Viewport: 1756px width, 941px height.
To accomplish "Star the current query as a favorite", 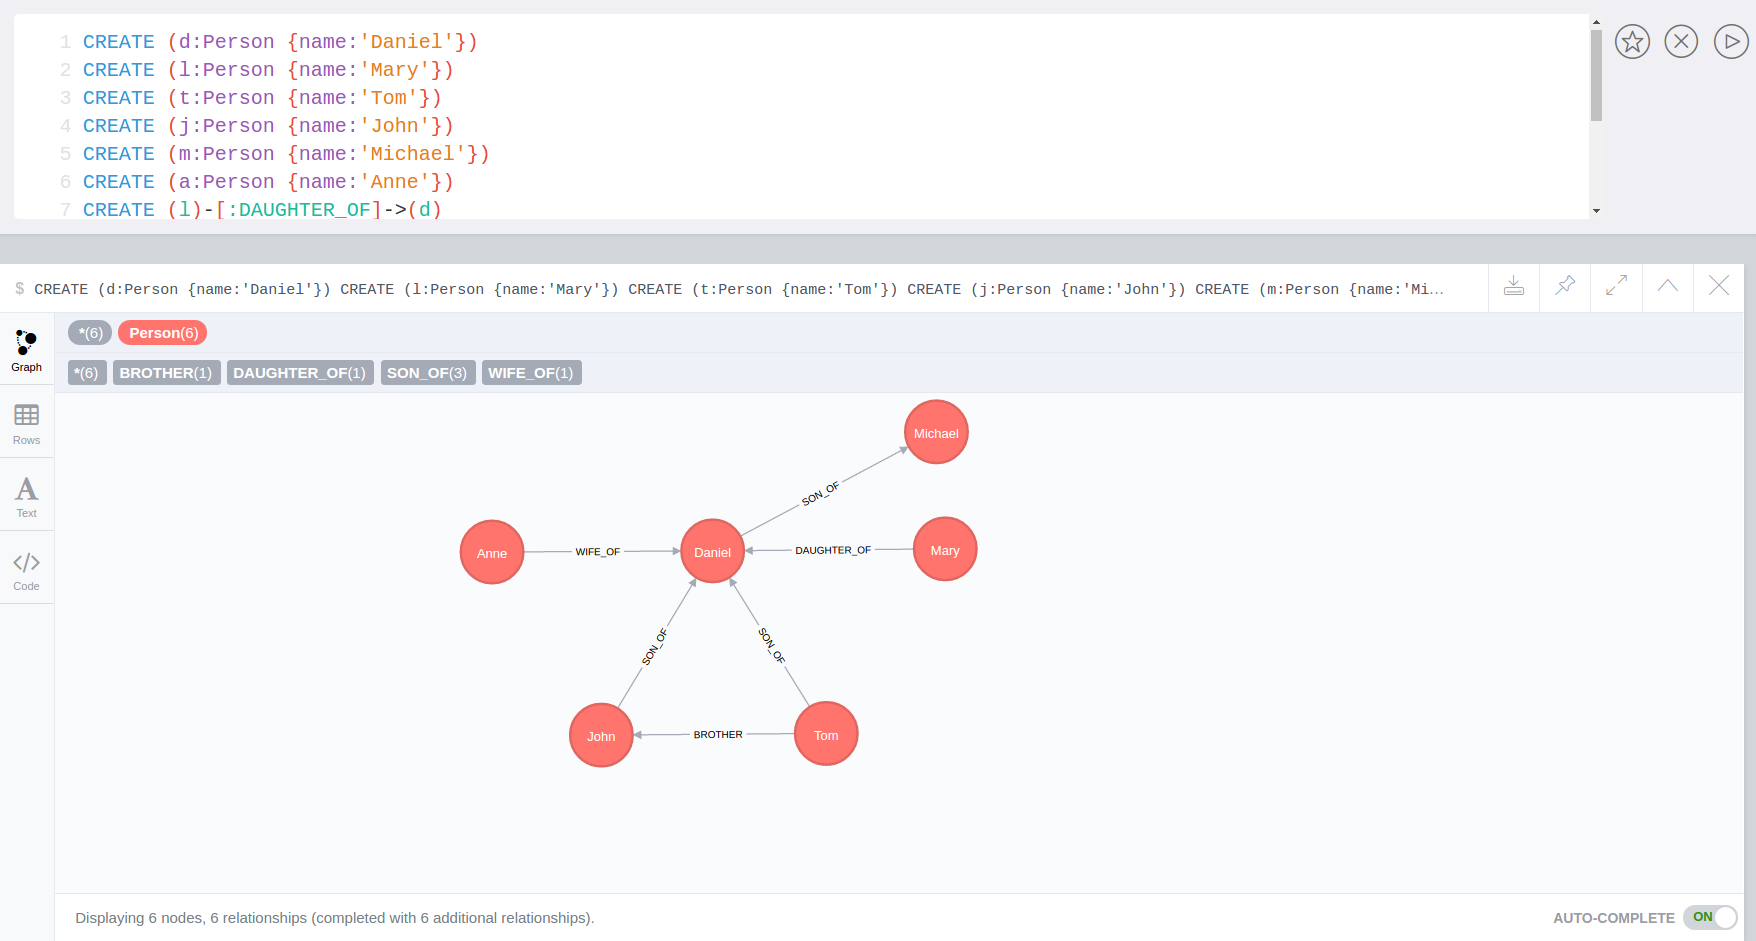I will click(1632, 41).
